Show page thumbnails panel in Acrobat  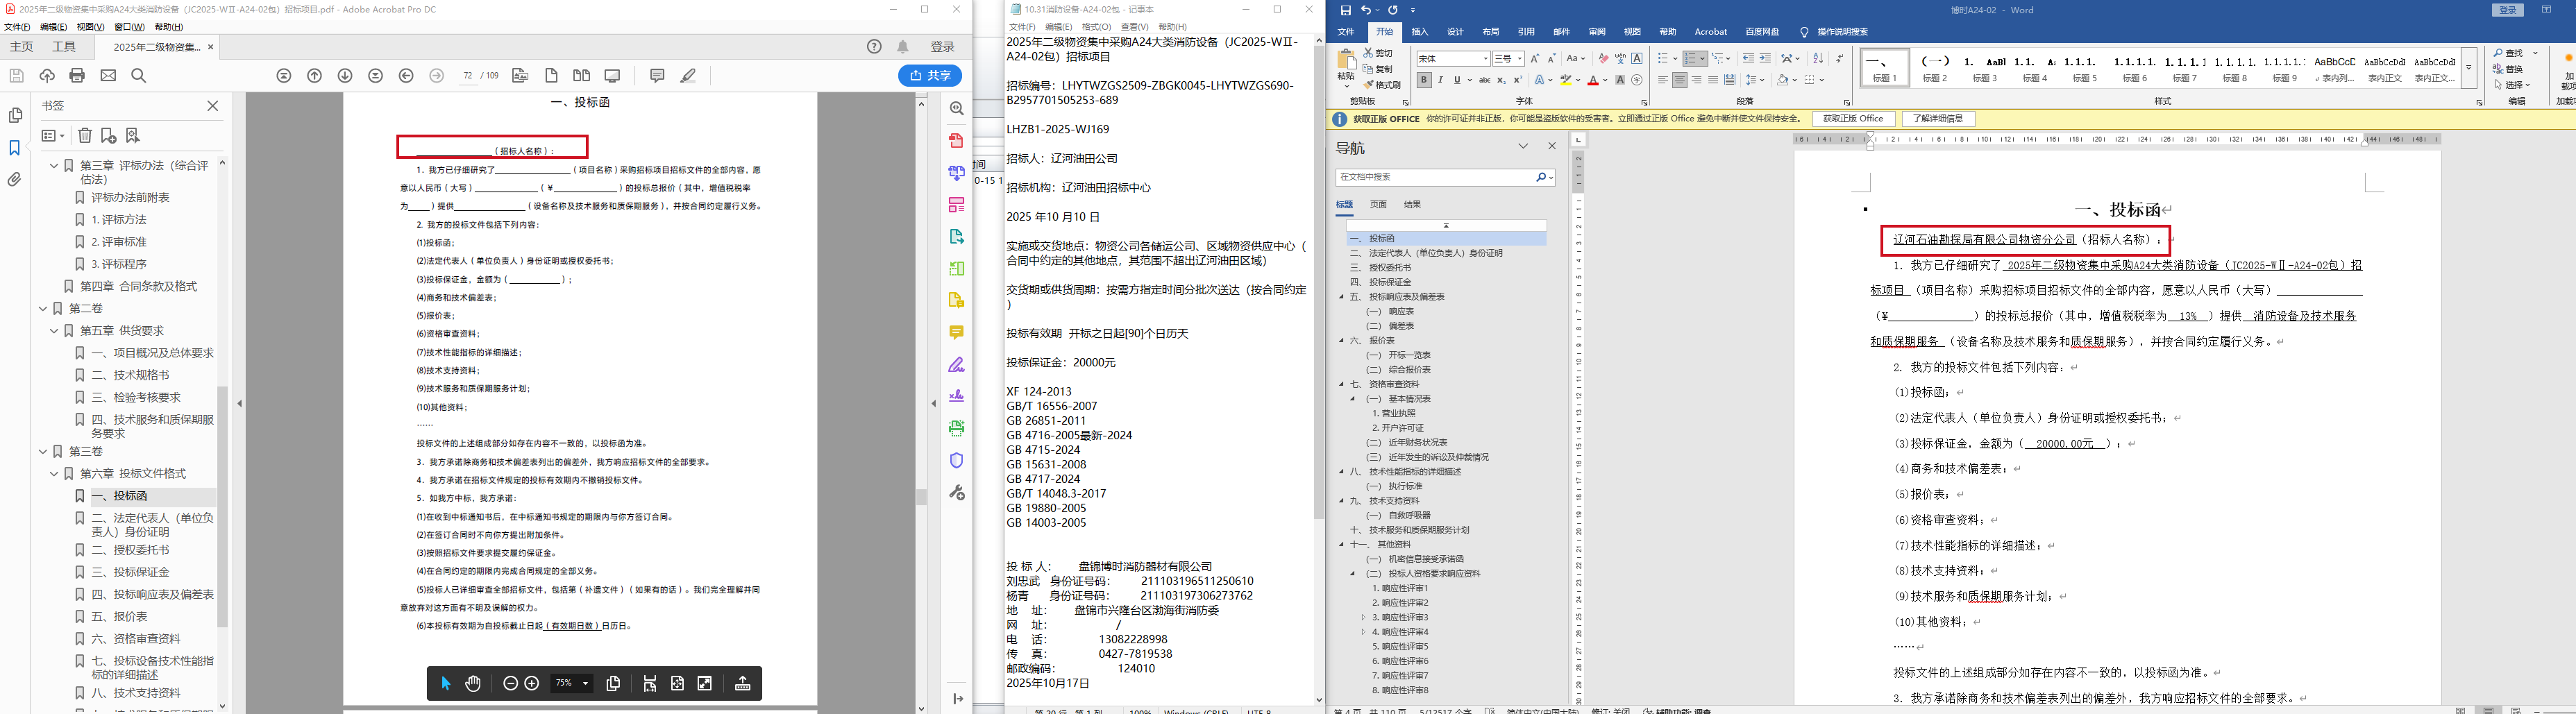(x=15, y=116)
